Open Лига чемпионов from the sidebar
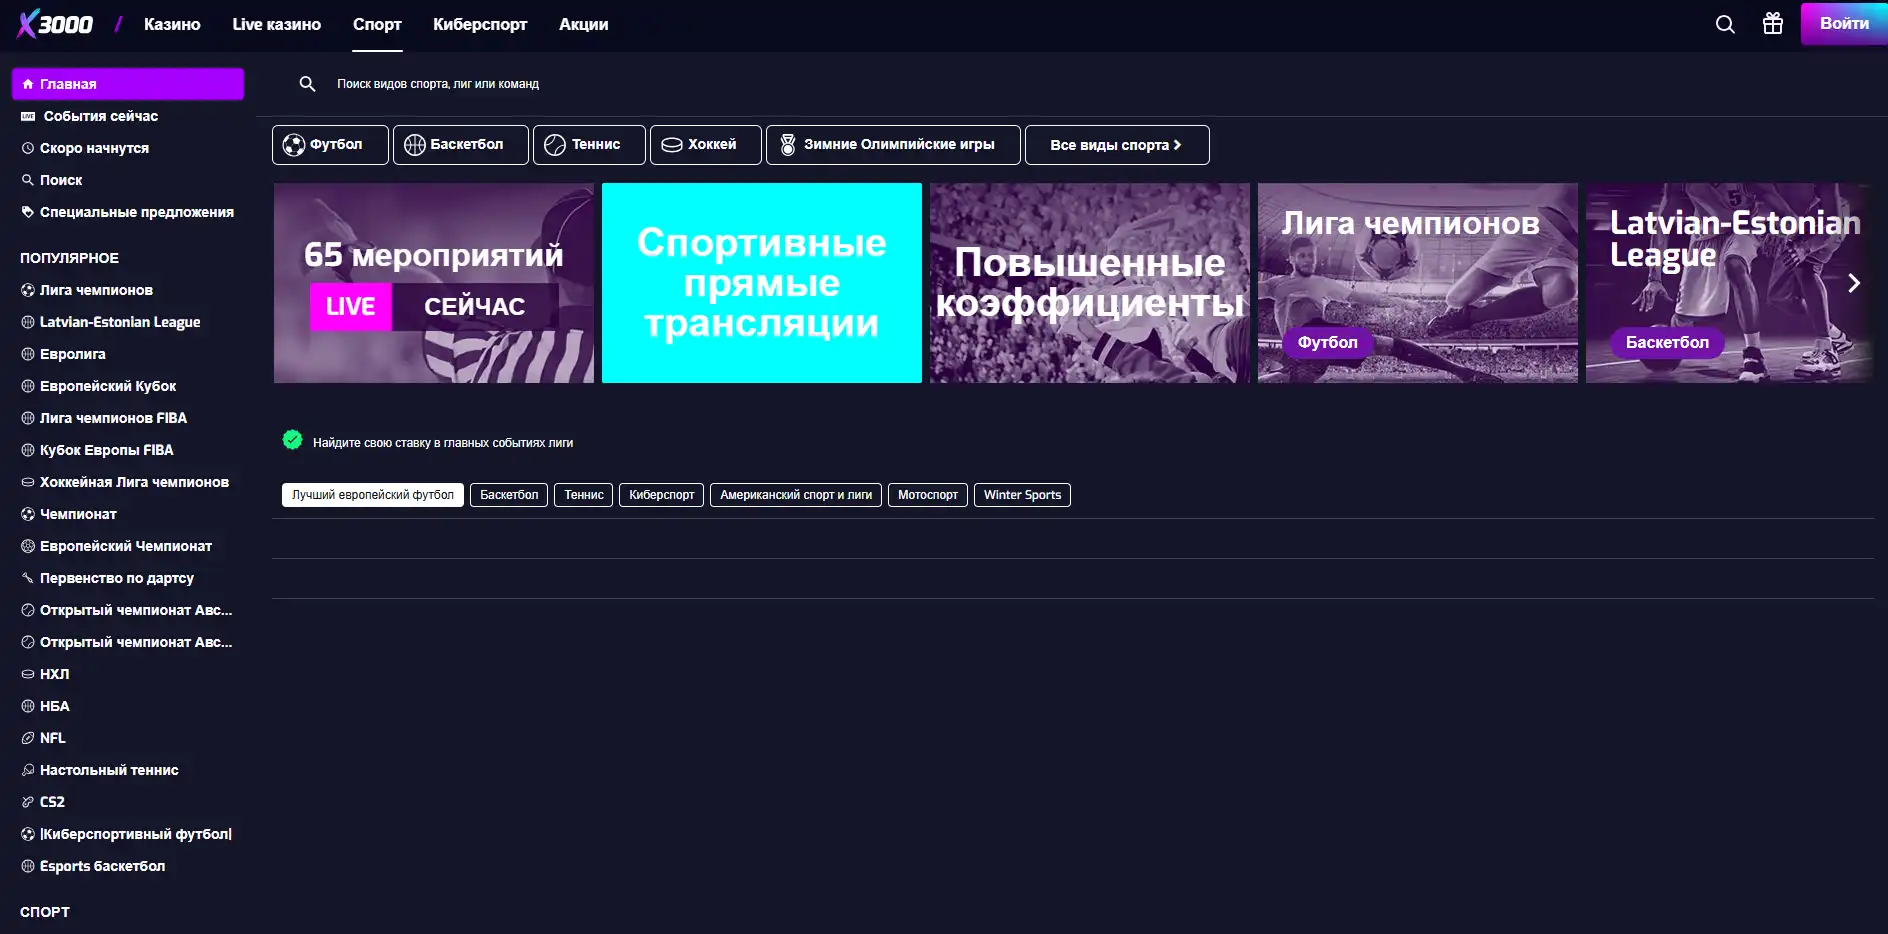 pyautogui.click(x=96, y=290)
